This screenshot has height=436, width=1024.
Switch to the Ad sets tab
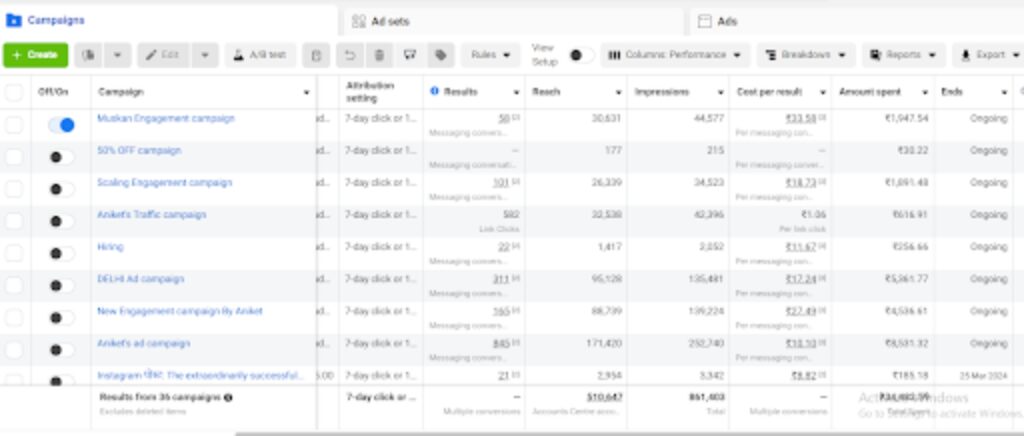(x=513, y=22)
